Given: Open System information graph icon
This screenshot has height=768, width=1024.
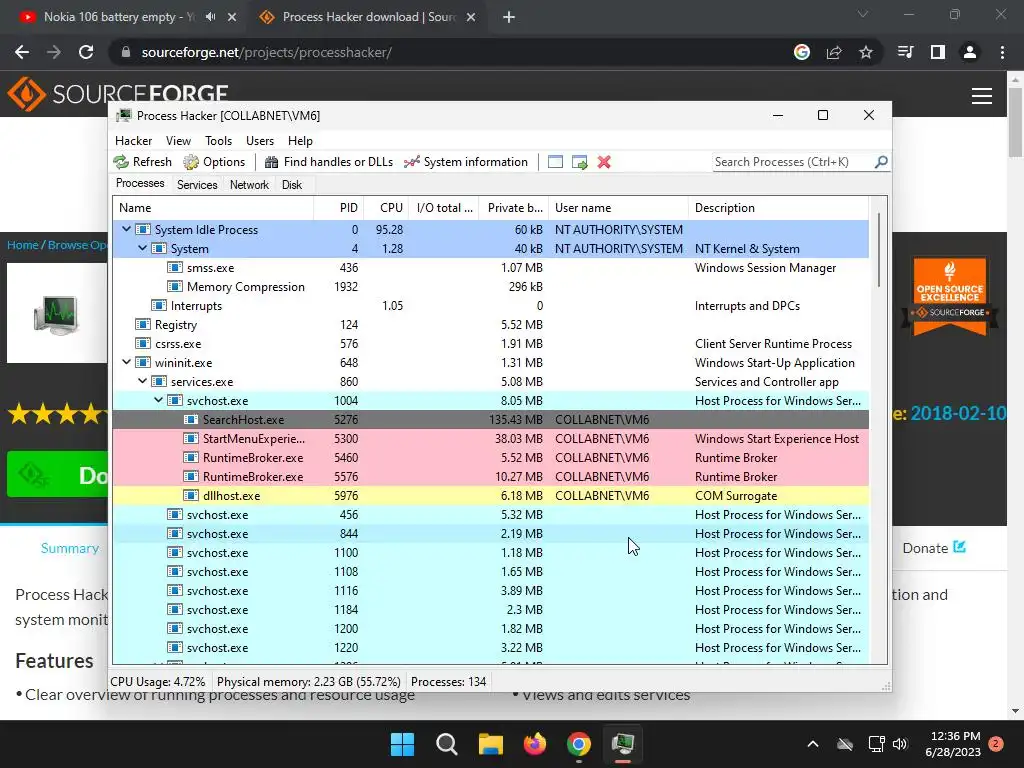Looking at the screenshot, I should (x=411, y=162).
